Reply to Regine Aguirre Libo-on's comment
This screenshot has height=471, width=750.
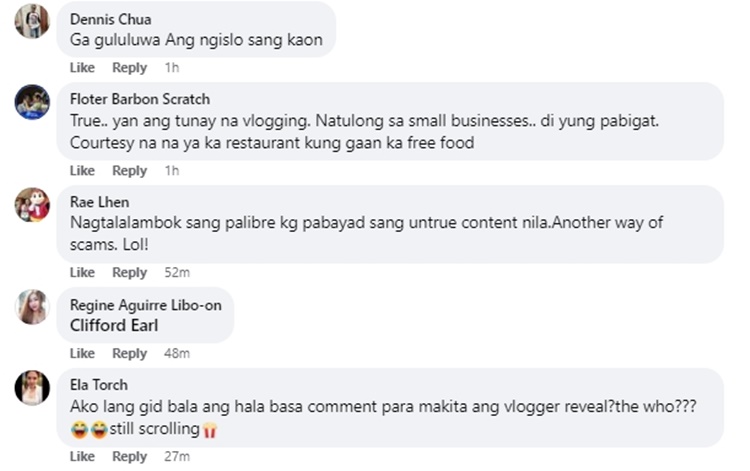[x=129, y=354]
